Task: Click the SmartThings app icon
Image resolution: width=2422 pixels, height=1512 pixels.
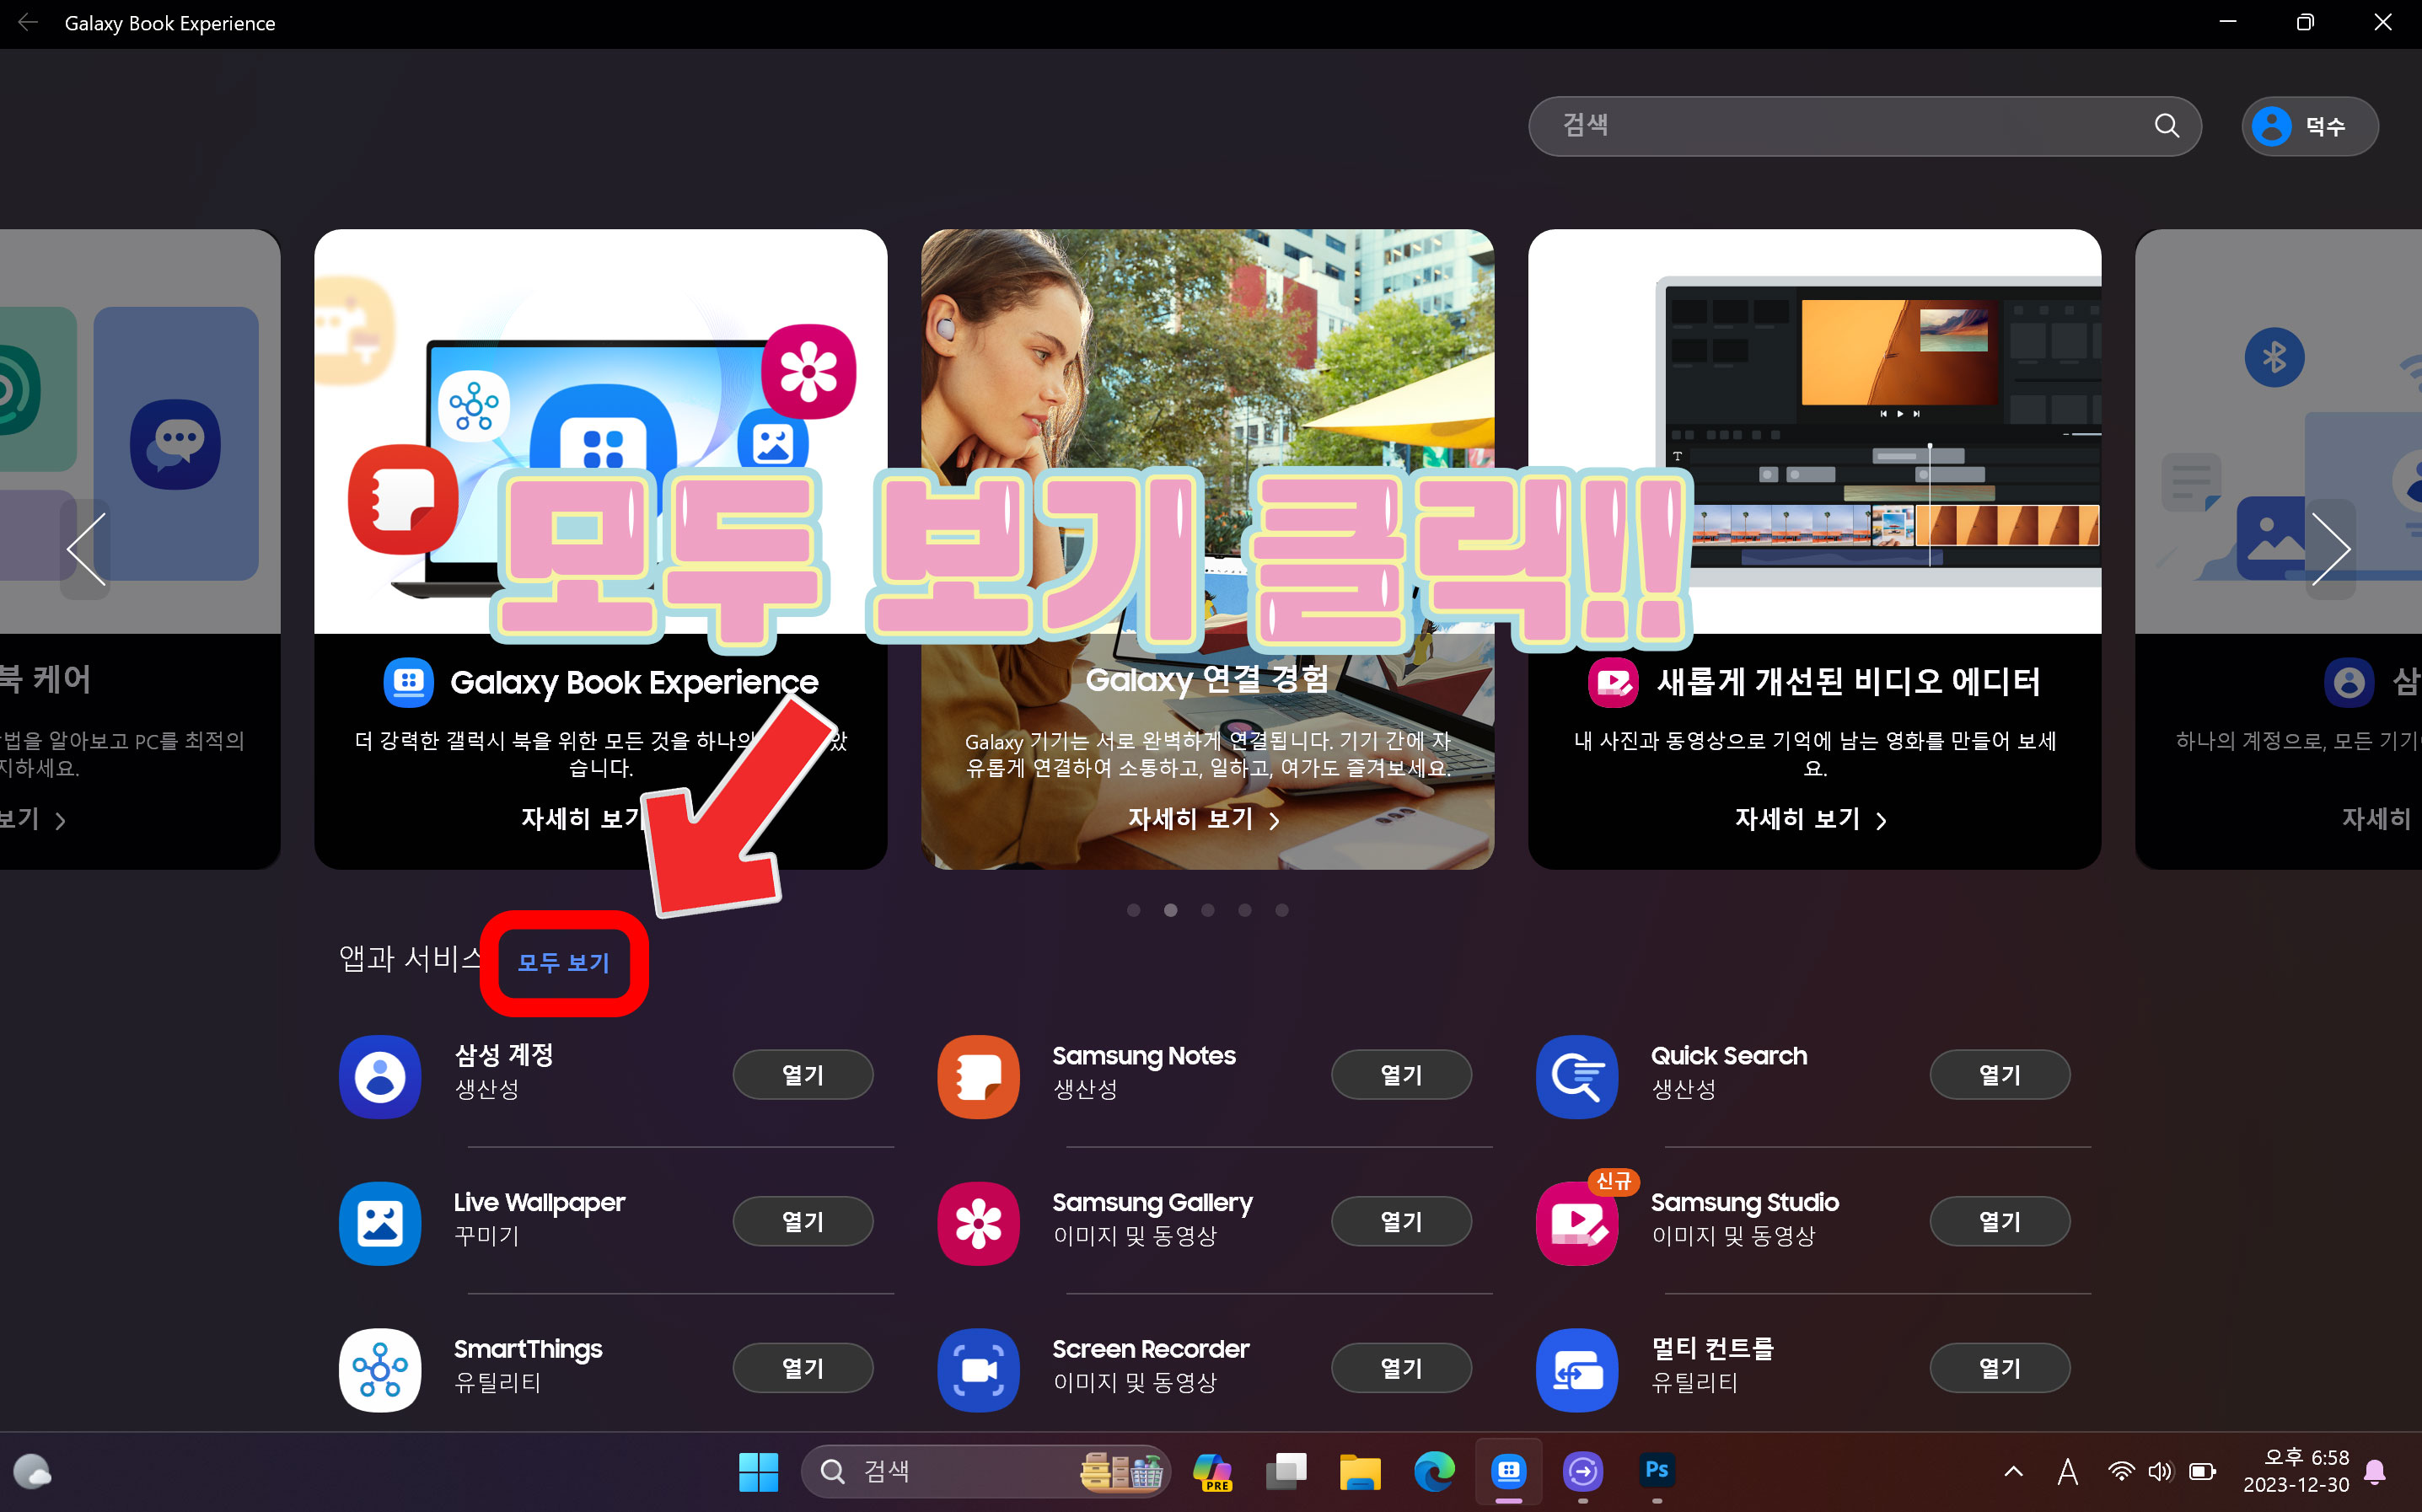Action: pyautogui.click(x=379, y=1369)
